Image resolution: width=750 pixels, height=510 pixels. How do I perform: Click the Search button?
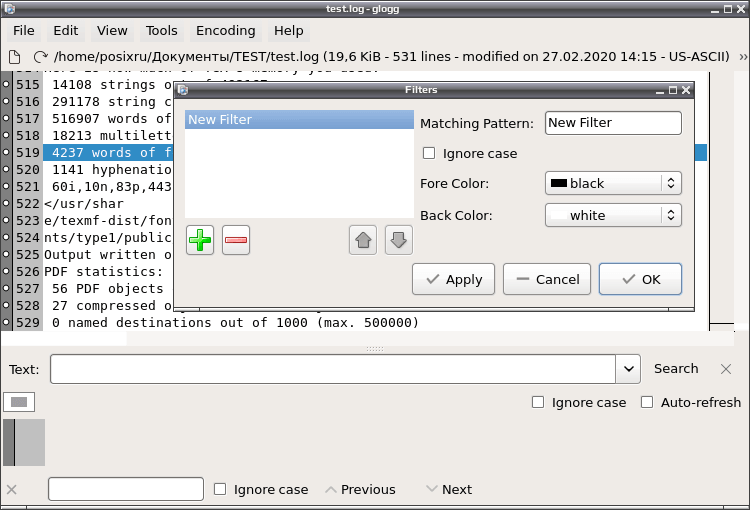tap(676, 368)
